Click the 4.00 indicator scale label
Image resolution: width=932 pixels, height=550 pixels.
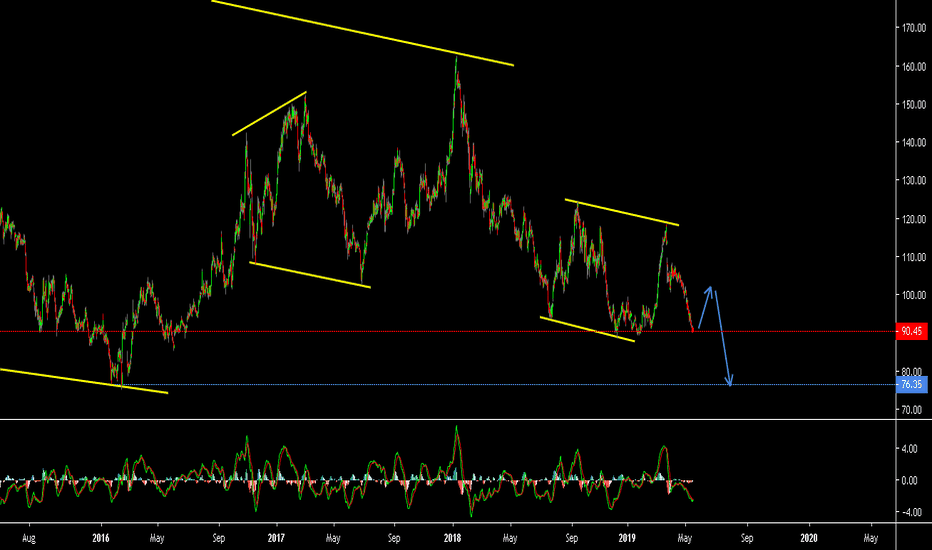(909, 449)
